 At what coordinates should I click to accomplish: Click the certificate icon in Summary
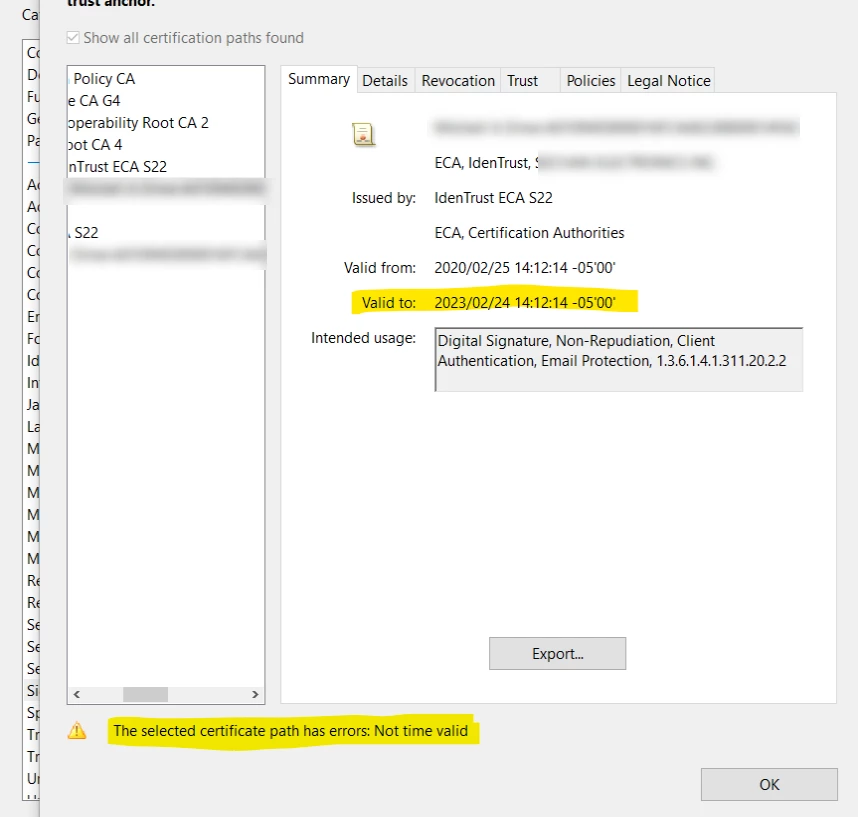pos(363,135)
